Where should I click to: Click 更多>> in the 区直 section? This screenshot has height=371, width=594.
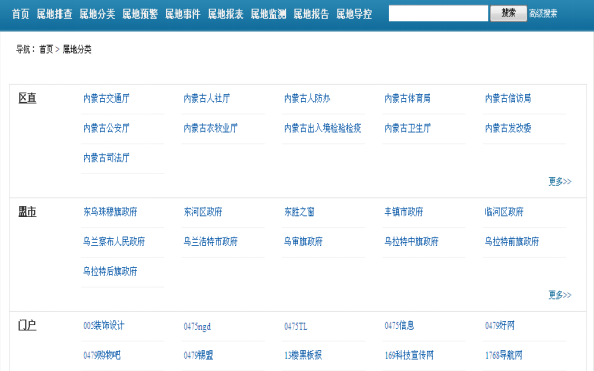[560, 181]
